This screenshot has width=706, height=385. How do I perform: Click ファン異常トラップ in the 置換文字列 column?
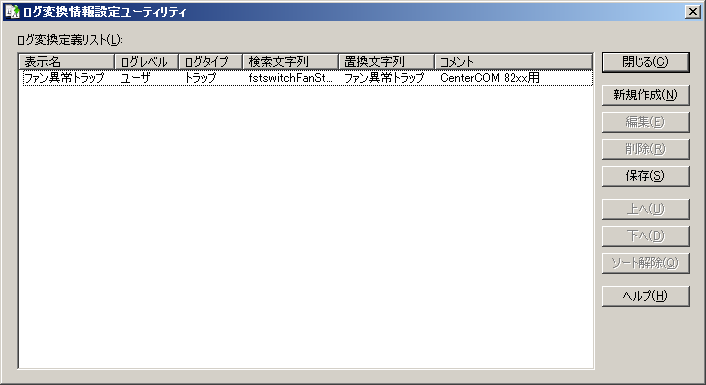tap(384, 78)
